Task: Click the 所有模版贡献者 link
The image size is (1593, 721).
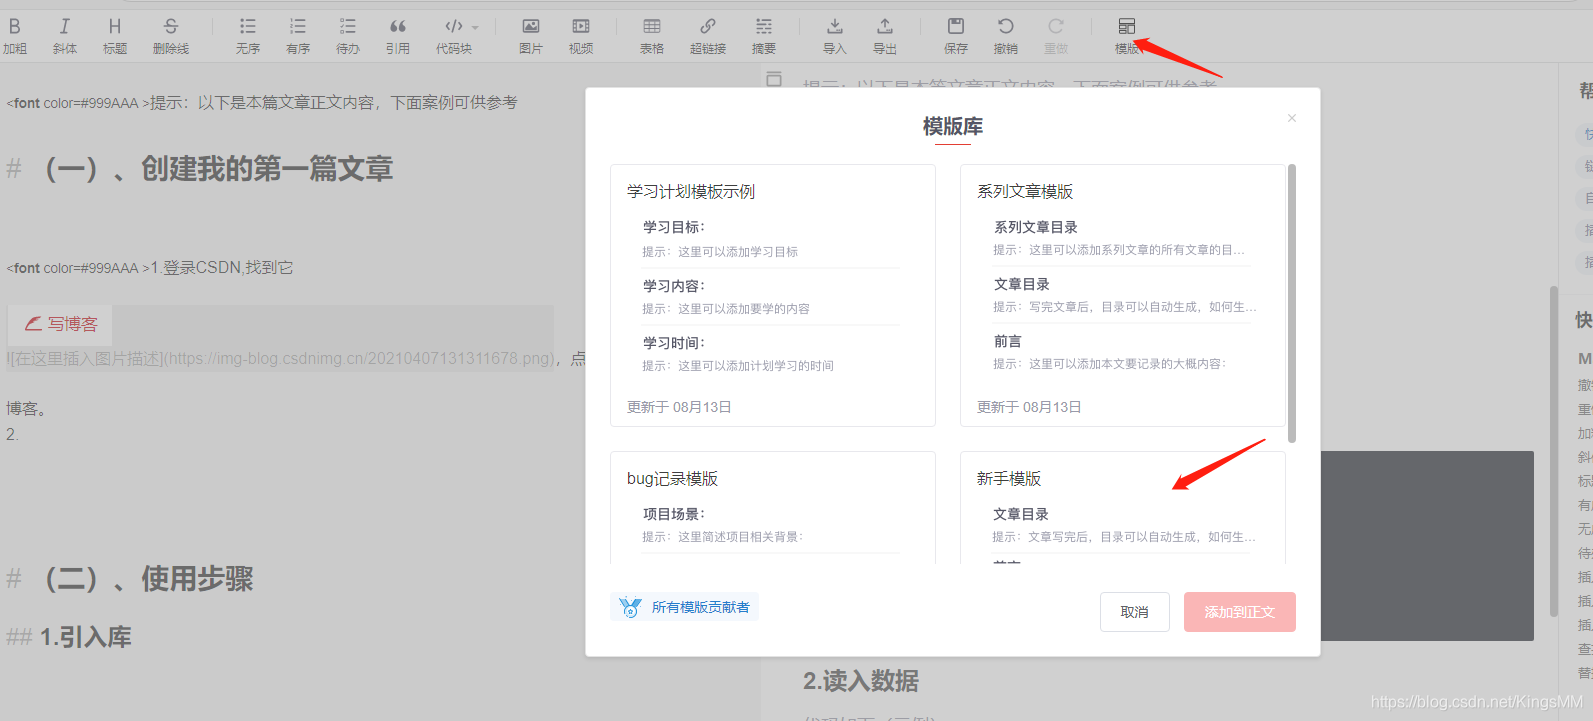Action: tap(701, 607)
